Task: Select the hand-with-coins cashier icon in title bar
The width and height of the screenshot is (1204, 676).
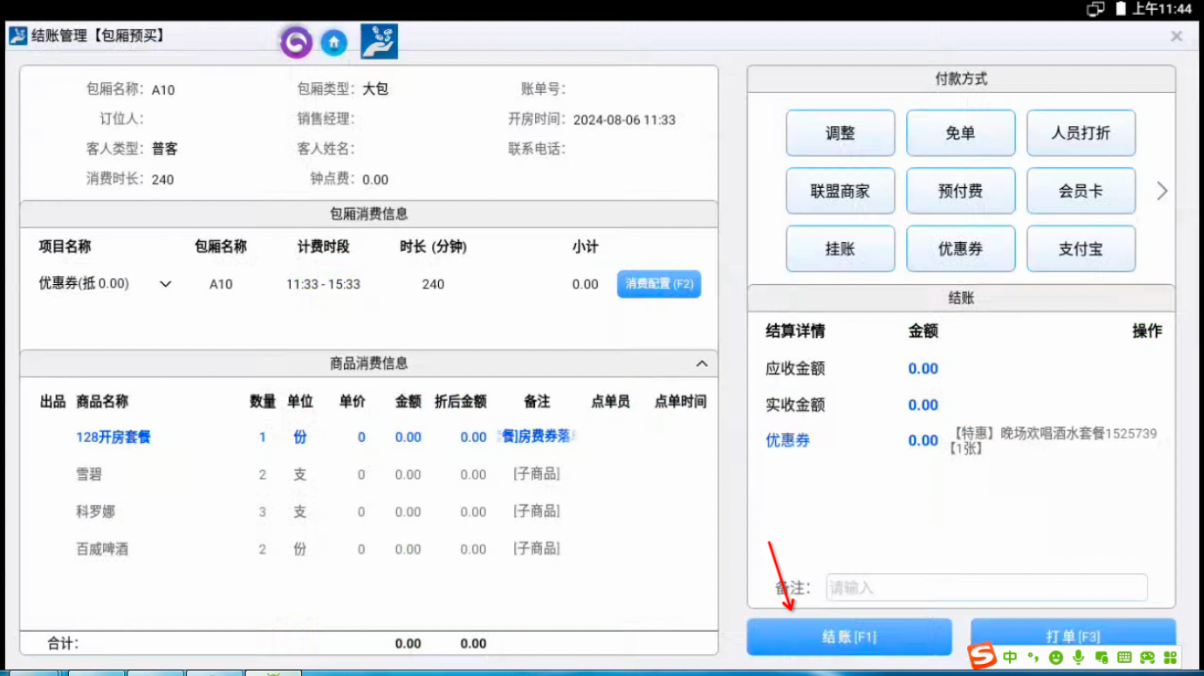Action: (377, 41)
